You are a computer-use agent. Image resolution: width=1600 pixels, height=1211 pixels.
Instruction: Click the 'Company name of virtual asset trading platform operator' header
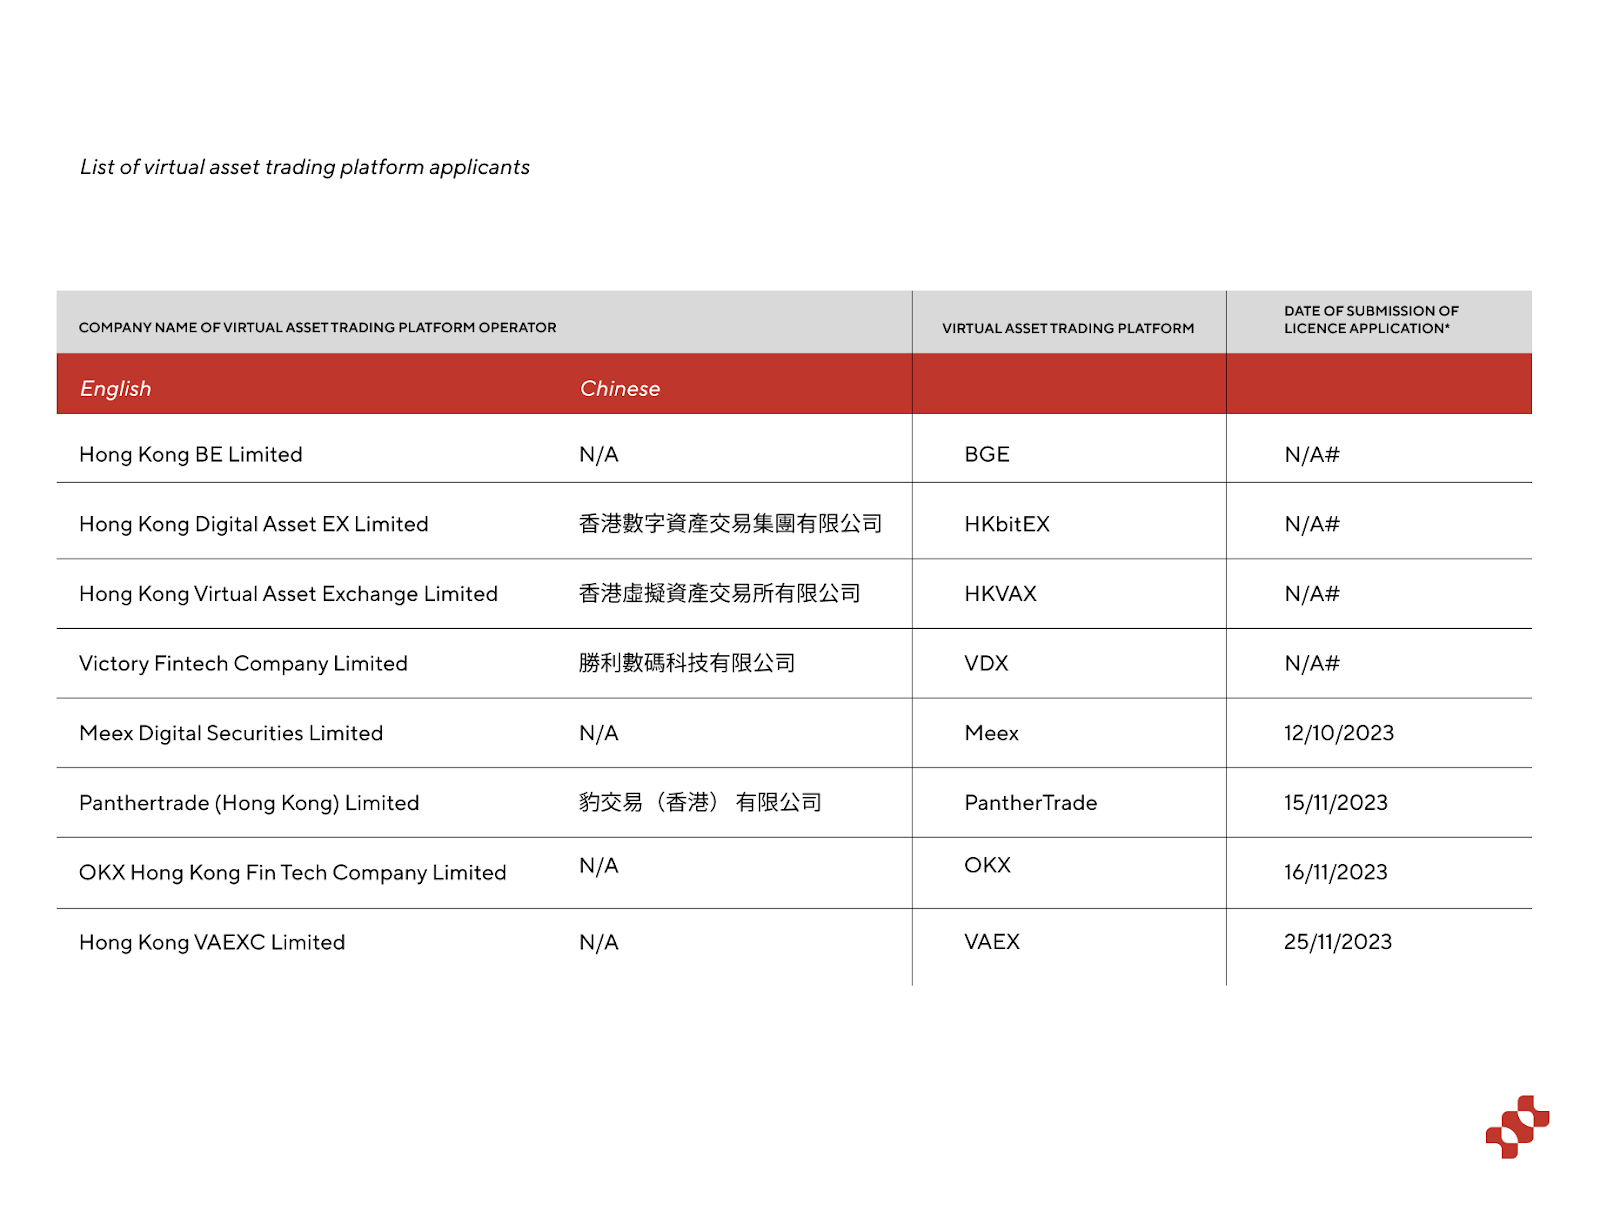pyautogui.click(x=317, y=327)
